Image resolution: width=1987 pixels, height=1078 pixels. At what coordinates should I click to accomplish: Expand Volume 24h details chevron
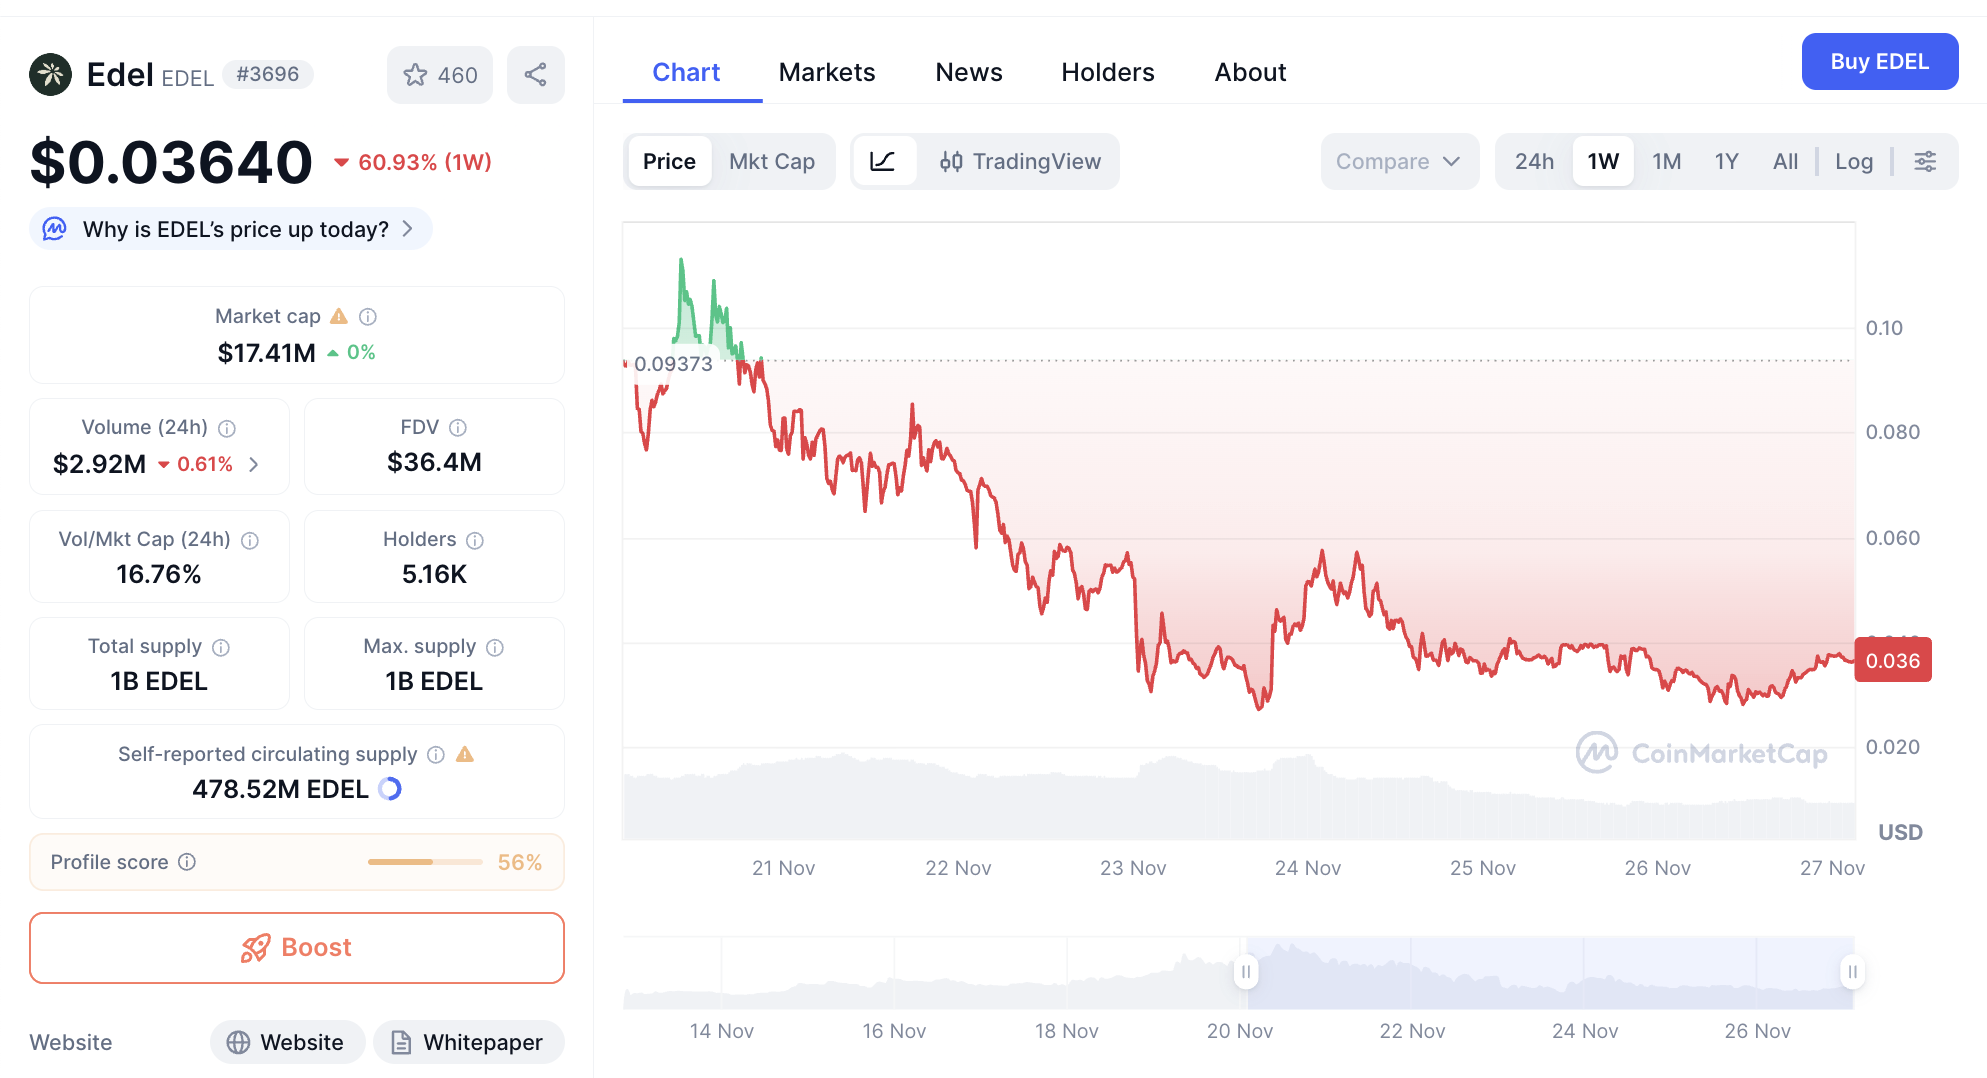click(x=254, y=464)
